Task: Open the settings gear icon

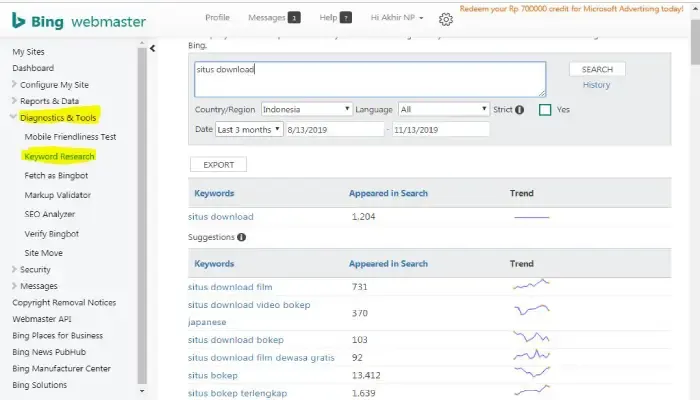Action: tap(446, 19)
